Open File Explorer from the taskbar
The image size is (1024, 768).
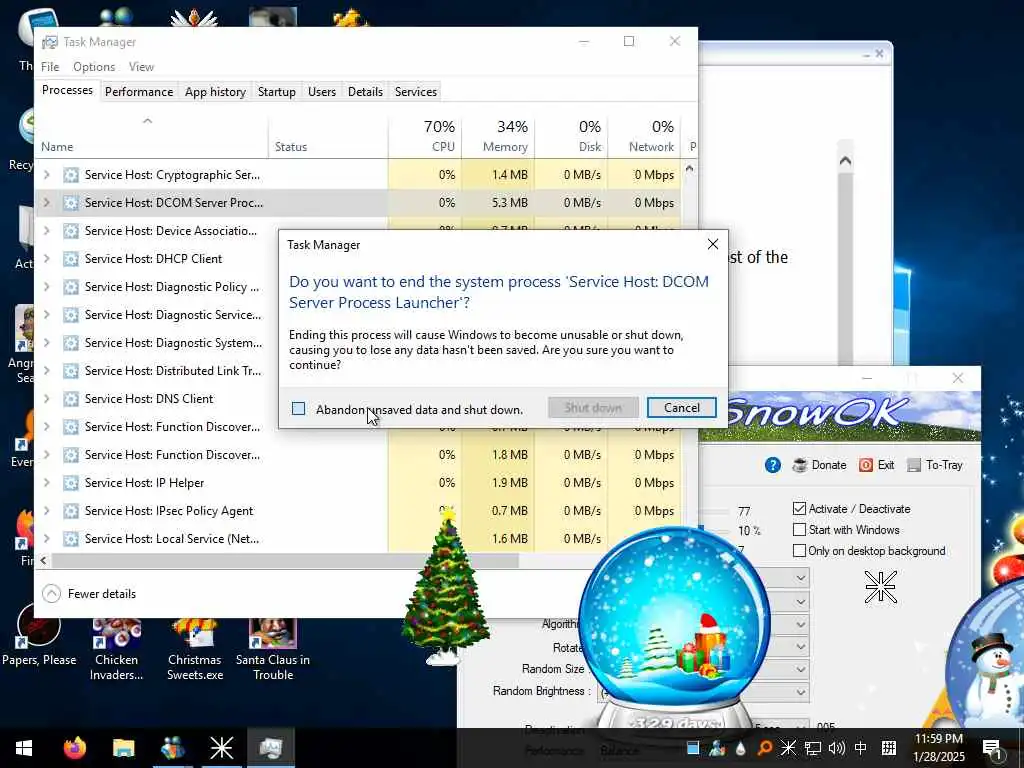coord(123,748)
